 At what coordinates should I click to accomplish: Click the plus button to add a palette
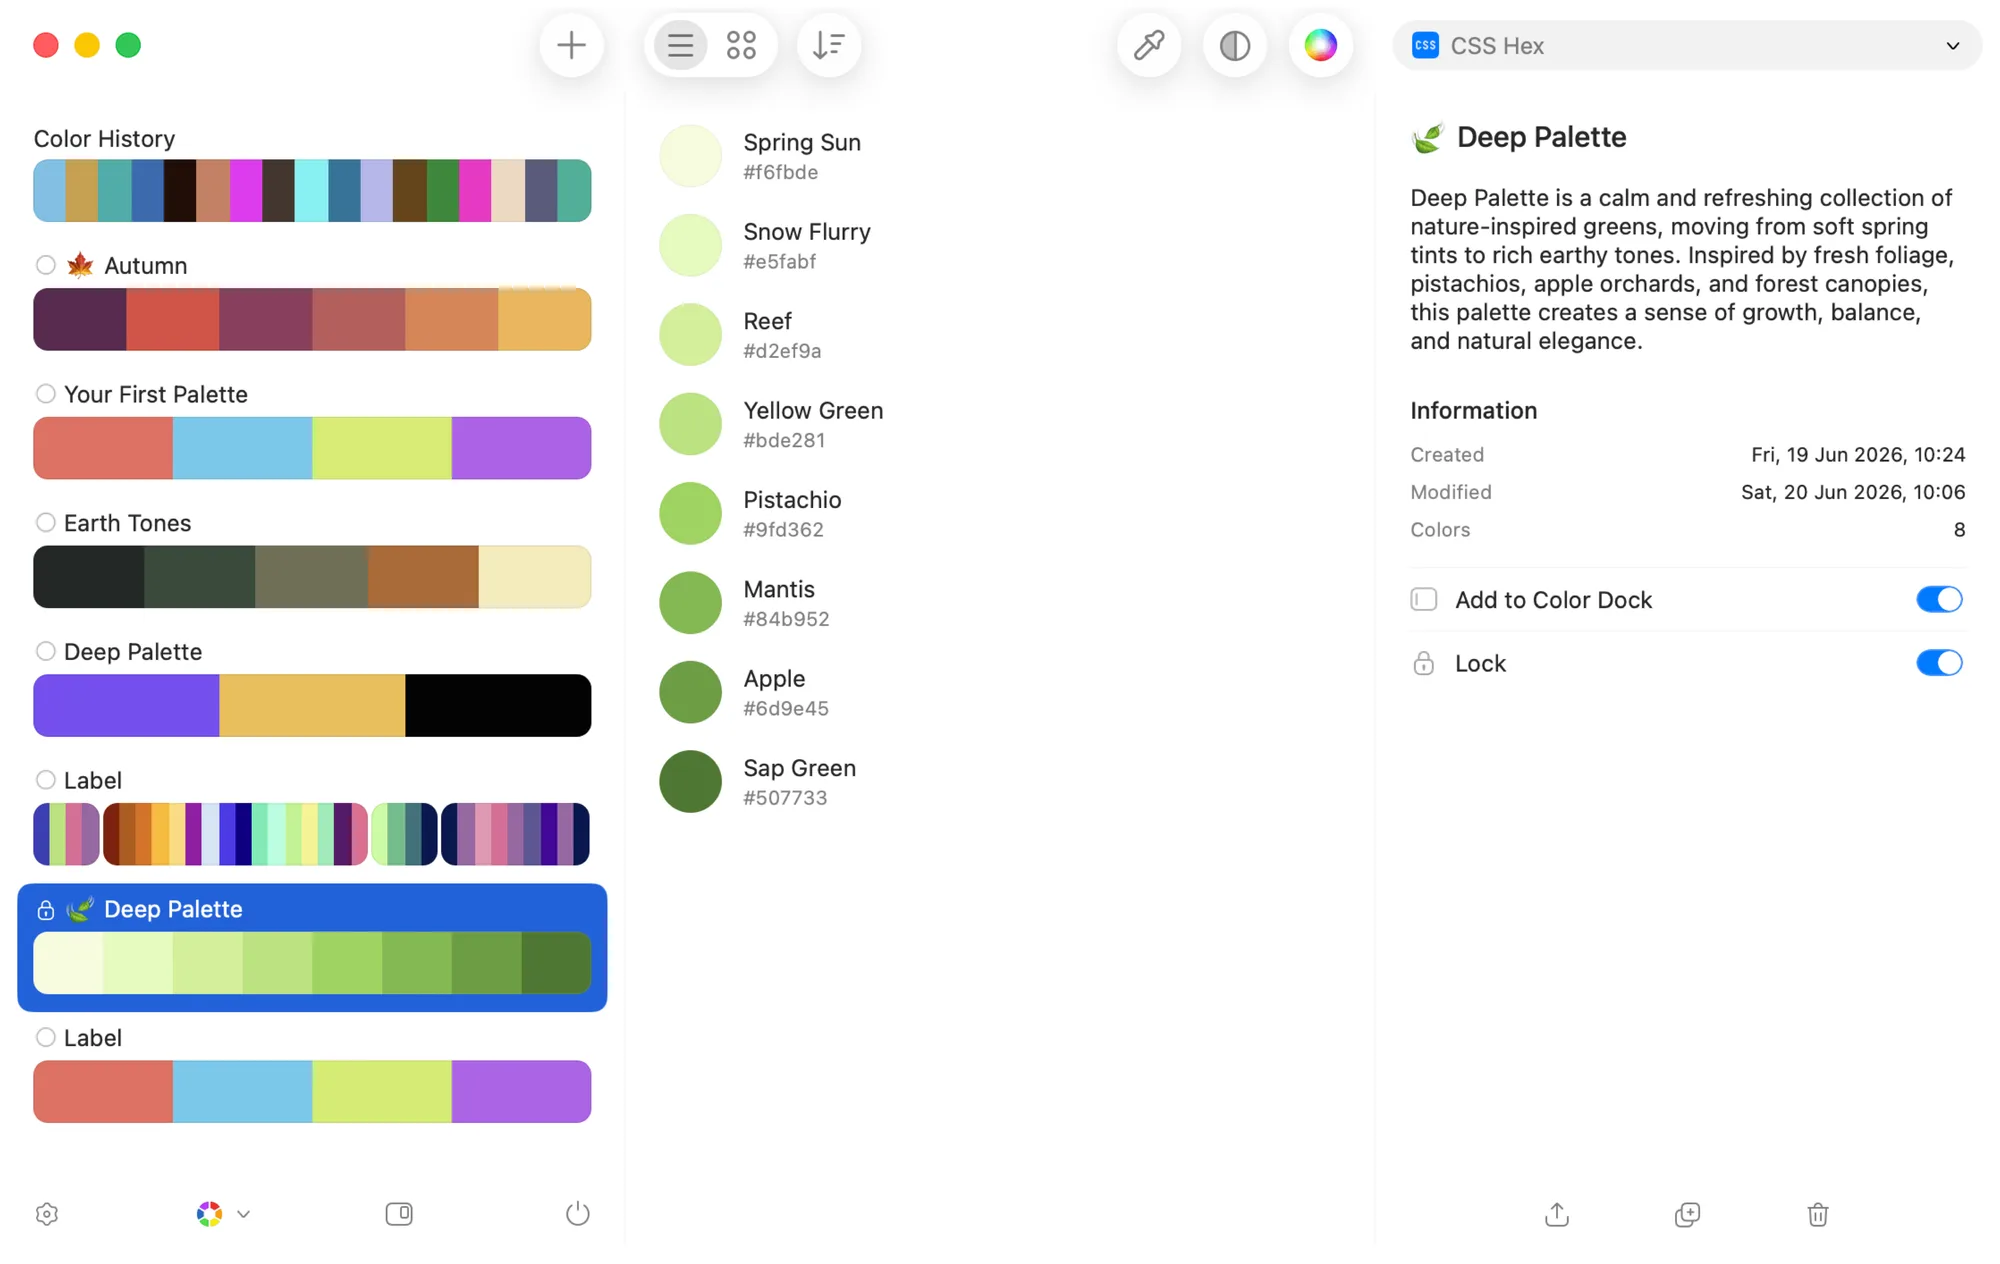pos(571,45)
